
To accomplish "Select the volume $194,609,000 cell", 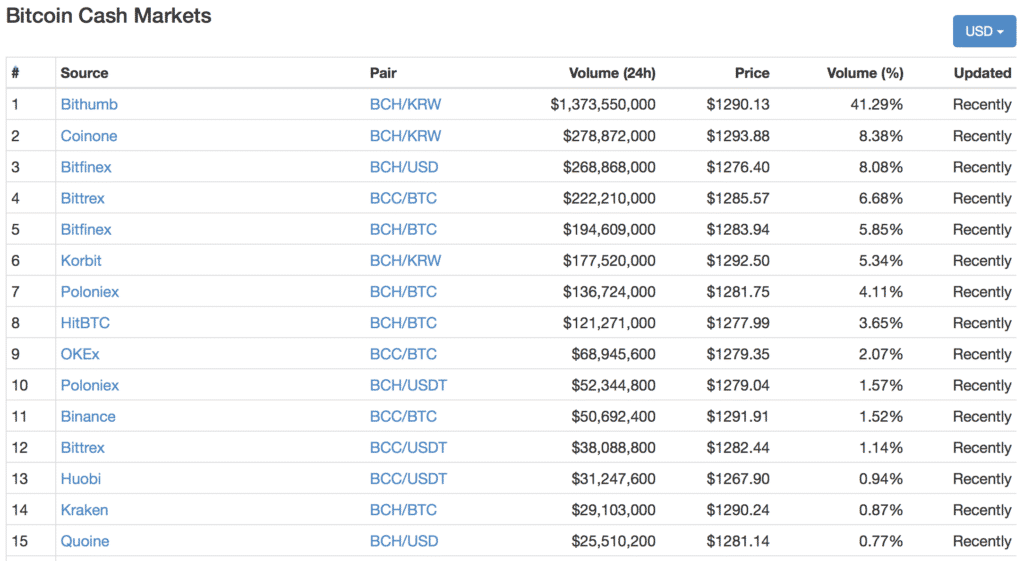I will (609, 230).
